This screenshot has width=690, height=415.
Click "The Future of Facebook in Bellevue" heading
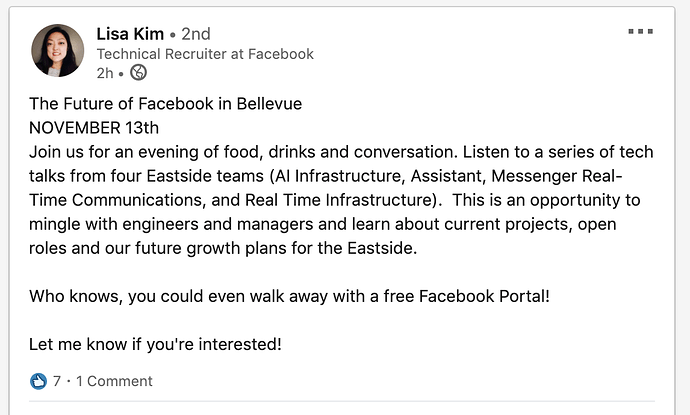click(x=165, y=104)
